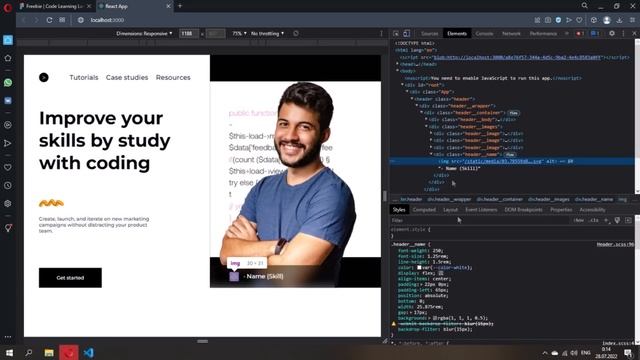Open the No throttling dropdown
This screenshot has height=360, width=640.
pos(267,33)
